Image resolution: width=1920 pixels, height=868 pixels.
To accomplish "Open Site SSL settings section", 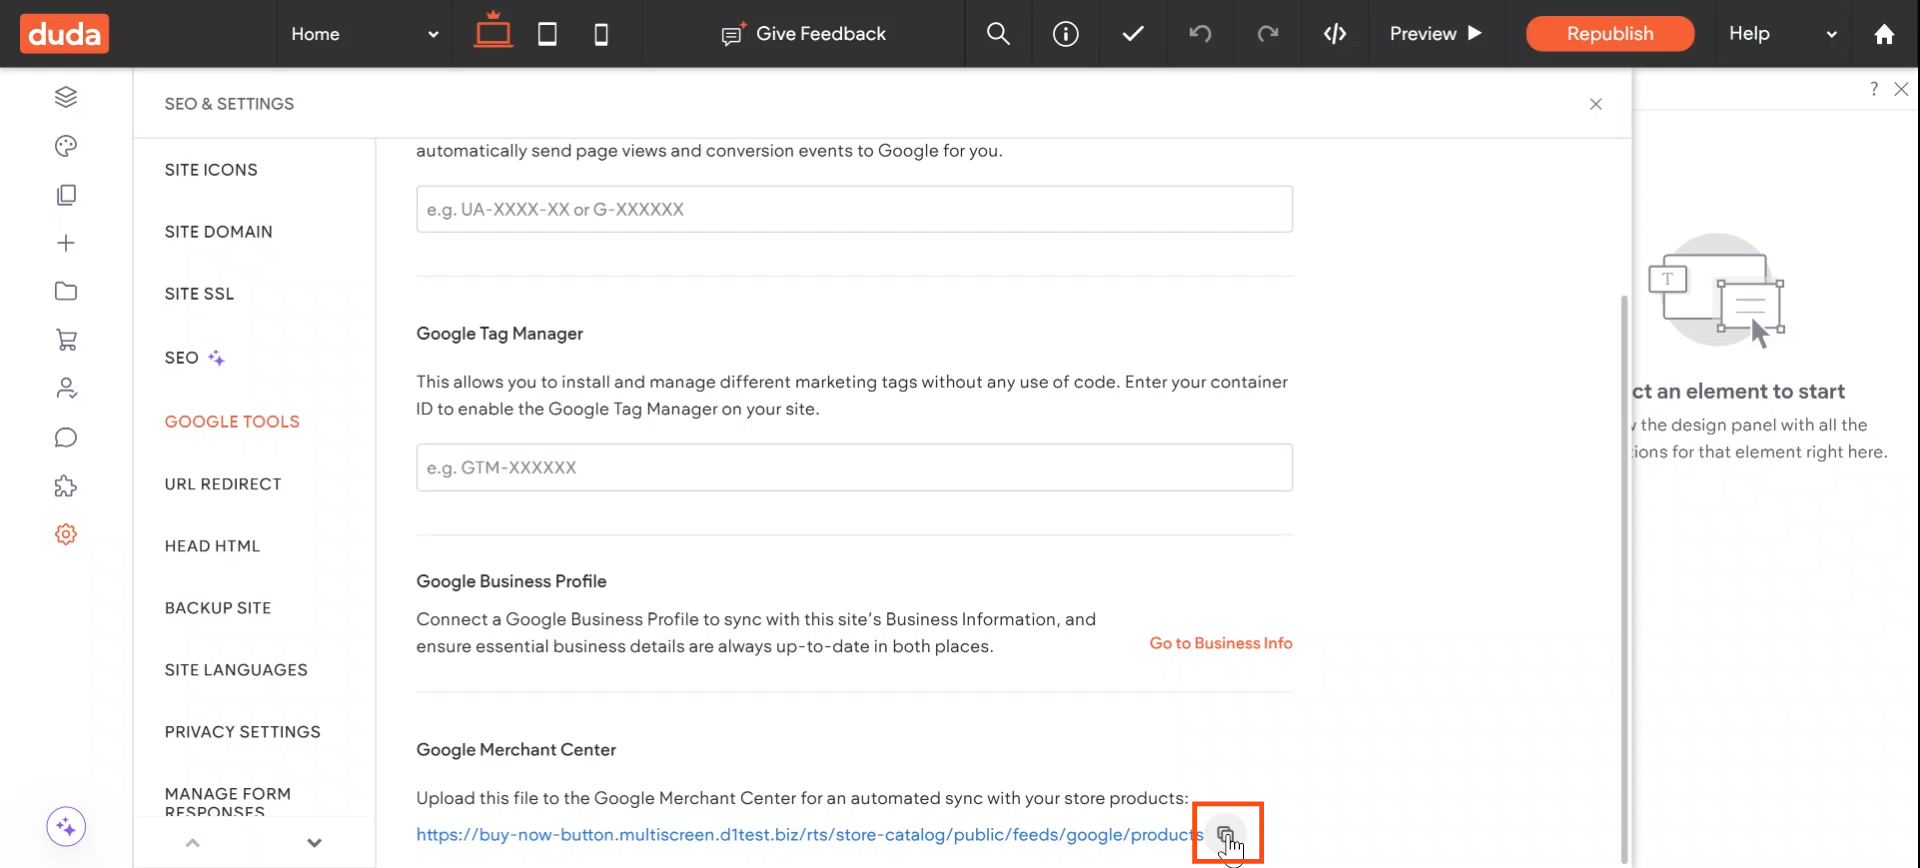I will 199,294.
